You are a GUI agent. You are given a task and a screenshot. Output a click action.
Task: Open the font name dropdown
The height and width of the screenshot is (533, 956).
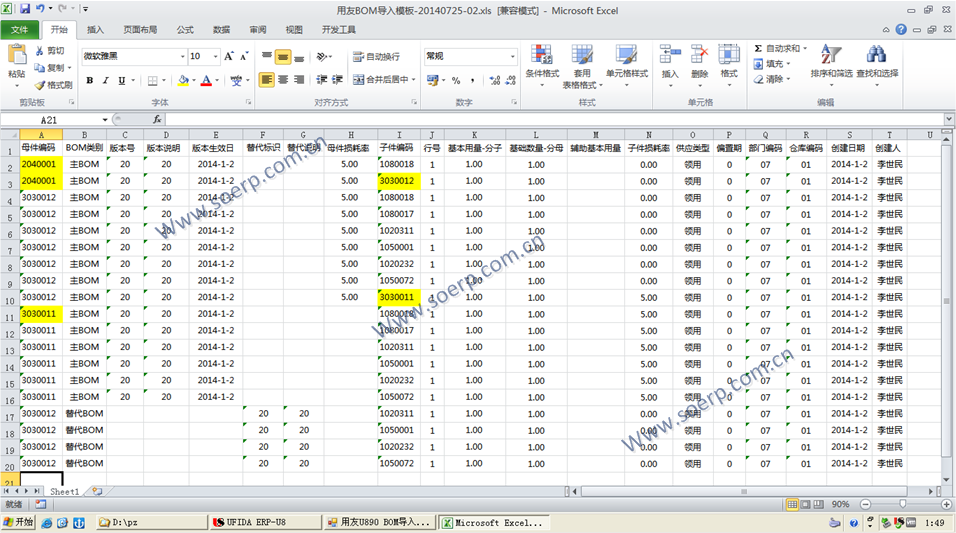point(182,56)
